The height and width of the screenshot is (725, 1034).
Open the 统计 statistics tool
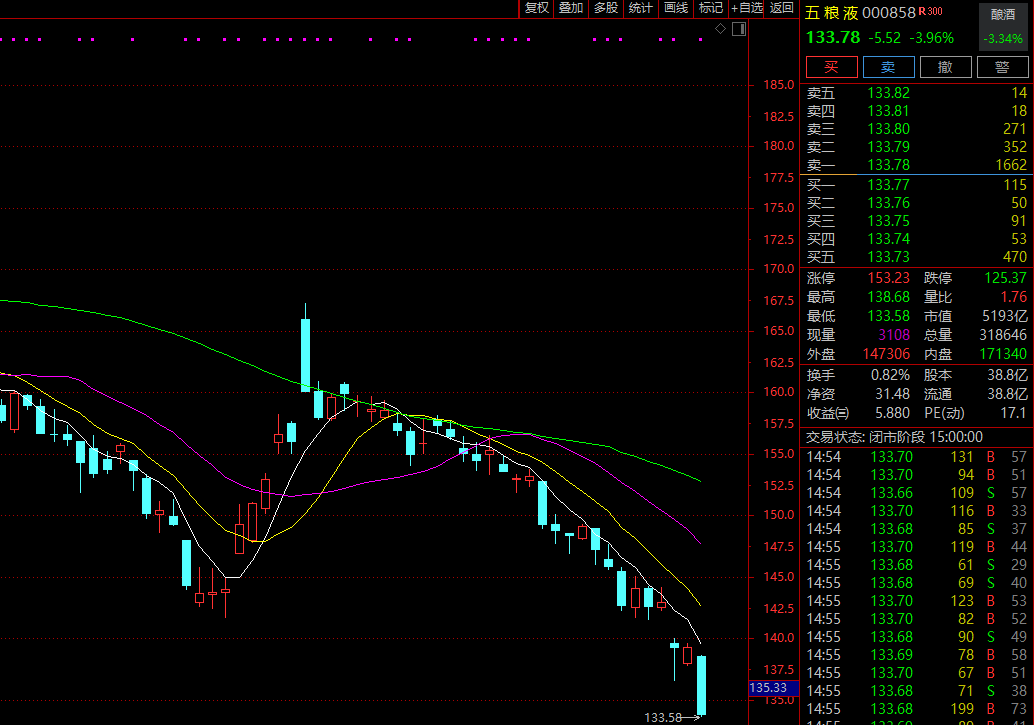coord(640,8)
